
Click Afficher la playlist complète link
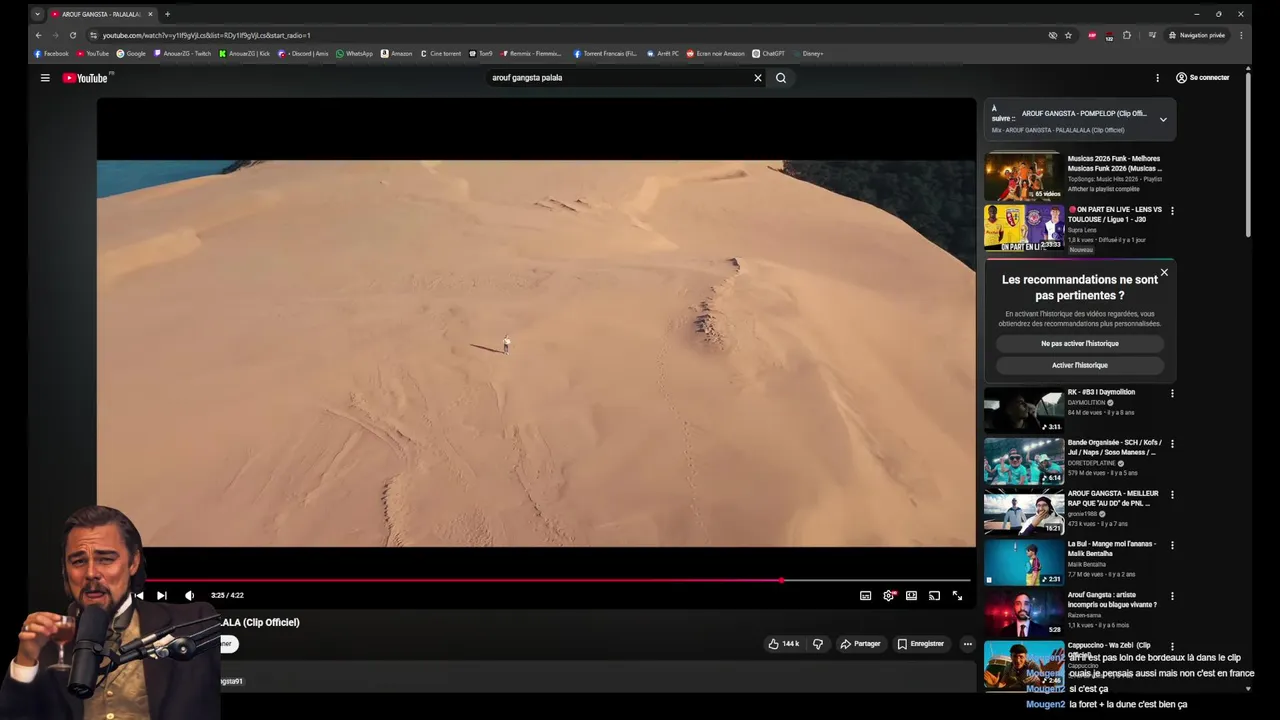point(1103,189)
